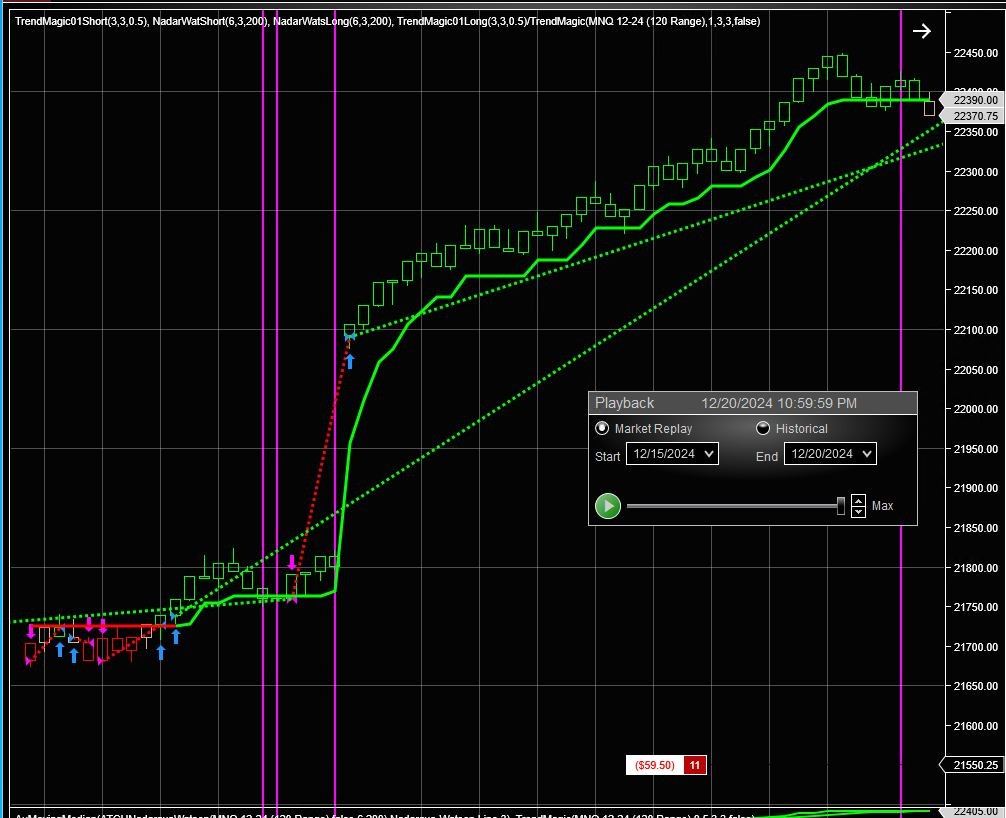Select the Market Replay radio option
The width and height of the screenshot is (1006, 818).
(602, 428)
